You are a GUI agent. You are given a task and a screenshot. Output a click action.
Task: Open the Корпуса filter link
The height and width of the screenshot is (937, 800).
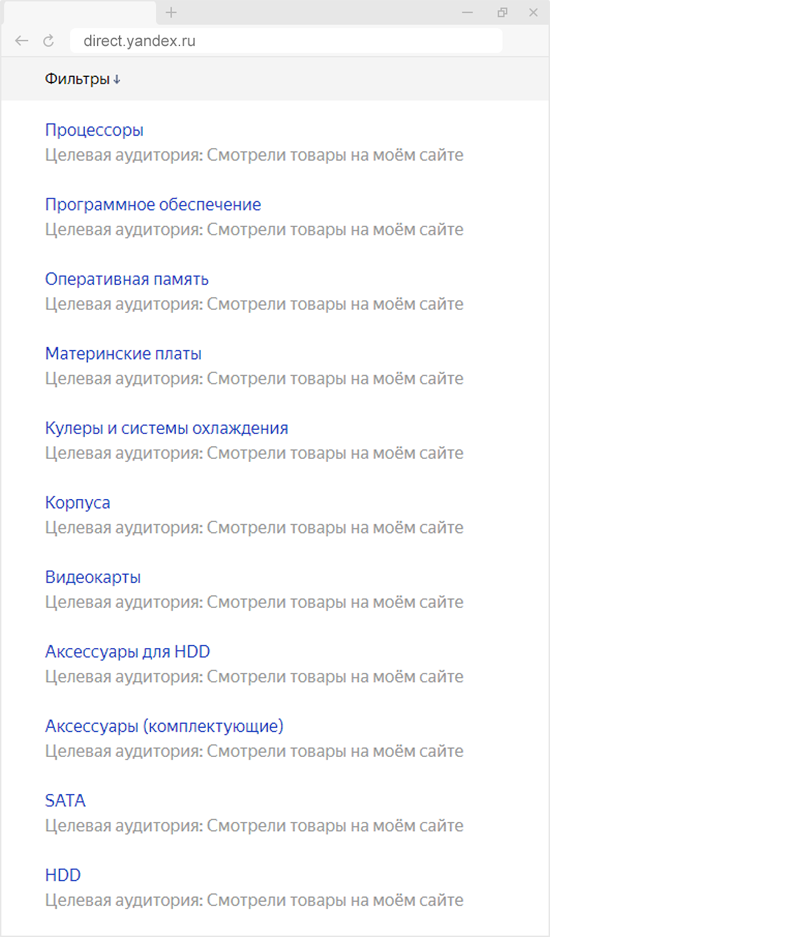[x=78, y=503]
